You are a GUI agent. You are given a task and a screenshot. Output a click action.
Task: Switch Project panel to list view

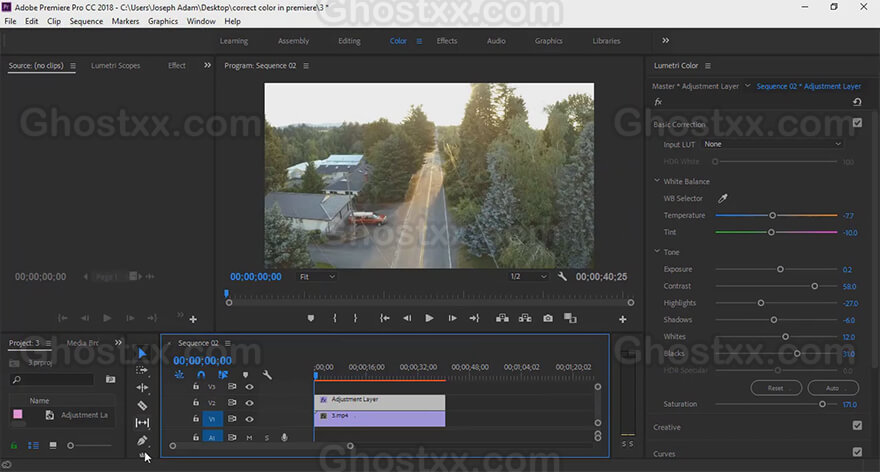(x=34, y=445)
